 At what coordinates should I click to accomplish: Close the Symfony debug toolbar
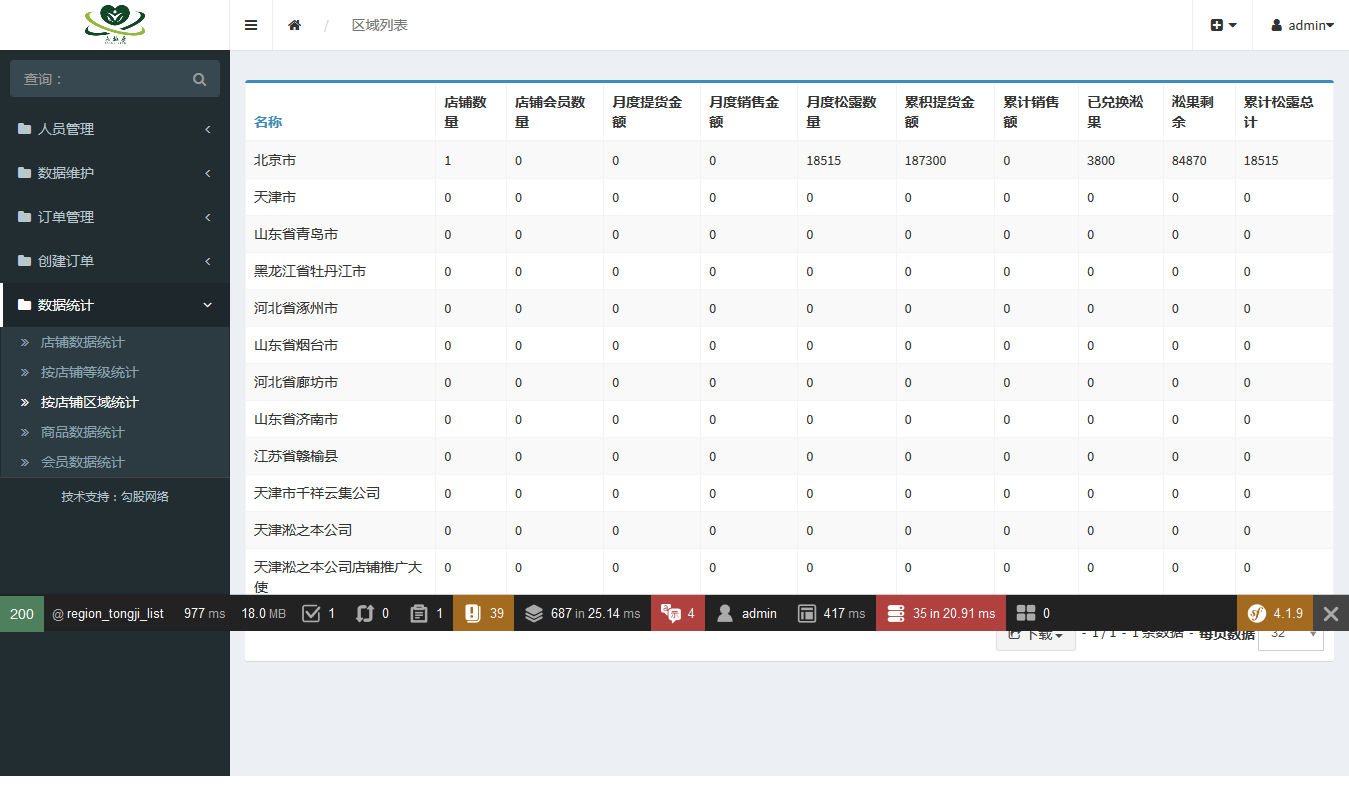(x=1331, y=613)
